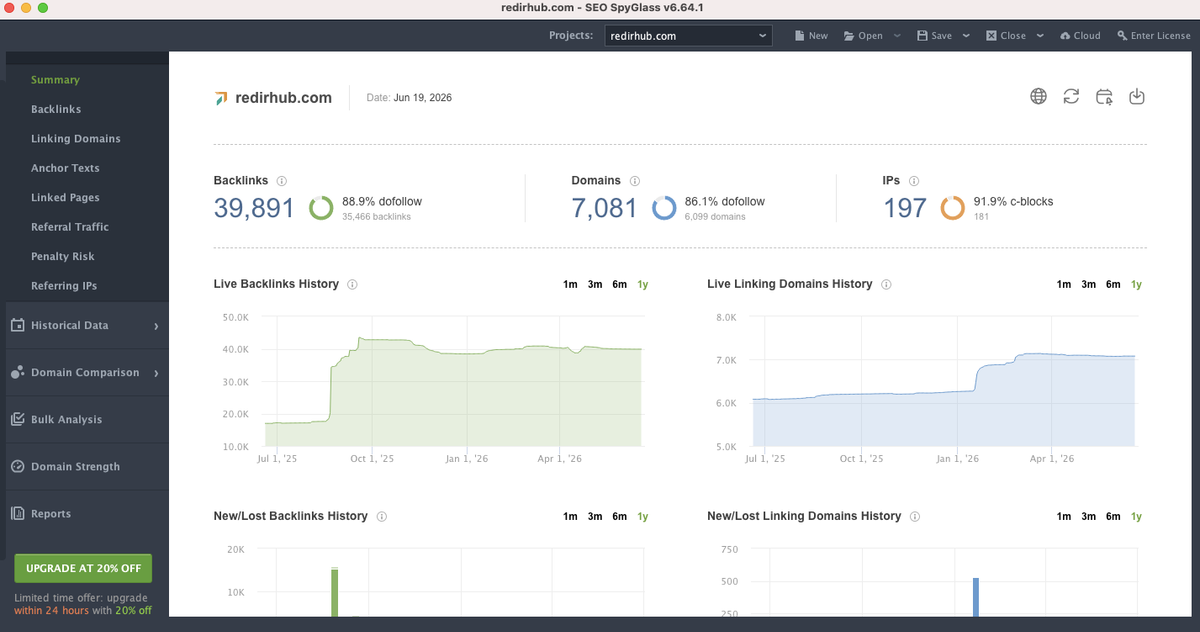Click the Cloud label in toolbar

(1087, 35)
